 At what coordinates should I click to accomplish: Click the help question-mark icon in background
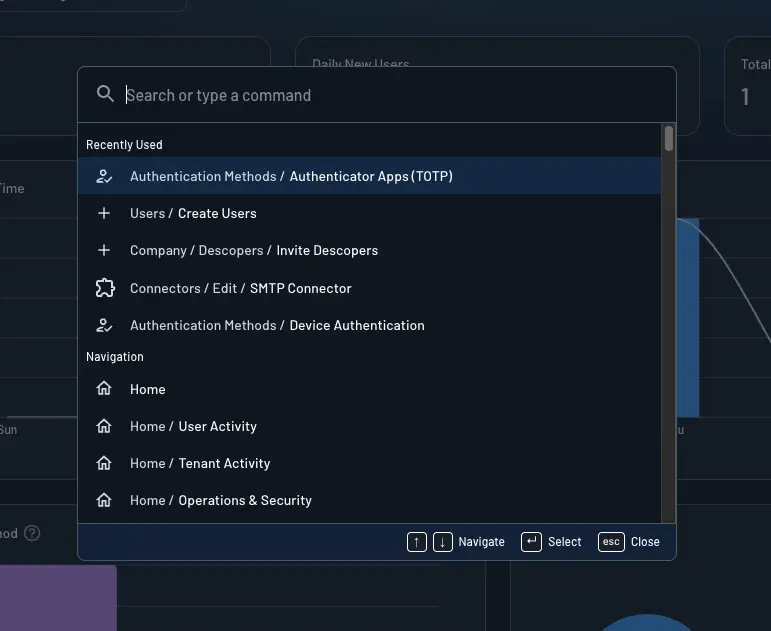tap(32, 533)
